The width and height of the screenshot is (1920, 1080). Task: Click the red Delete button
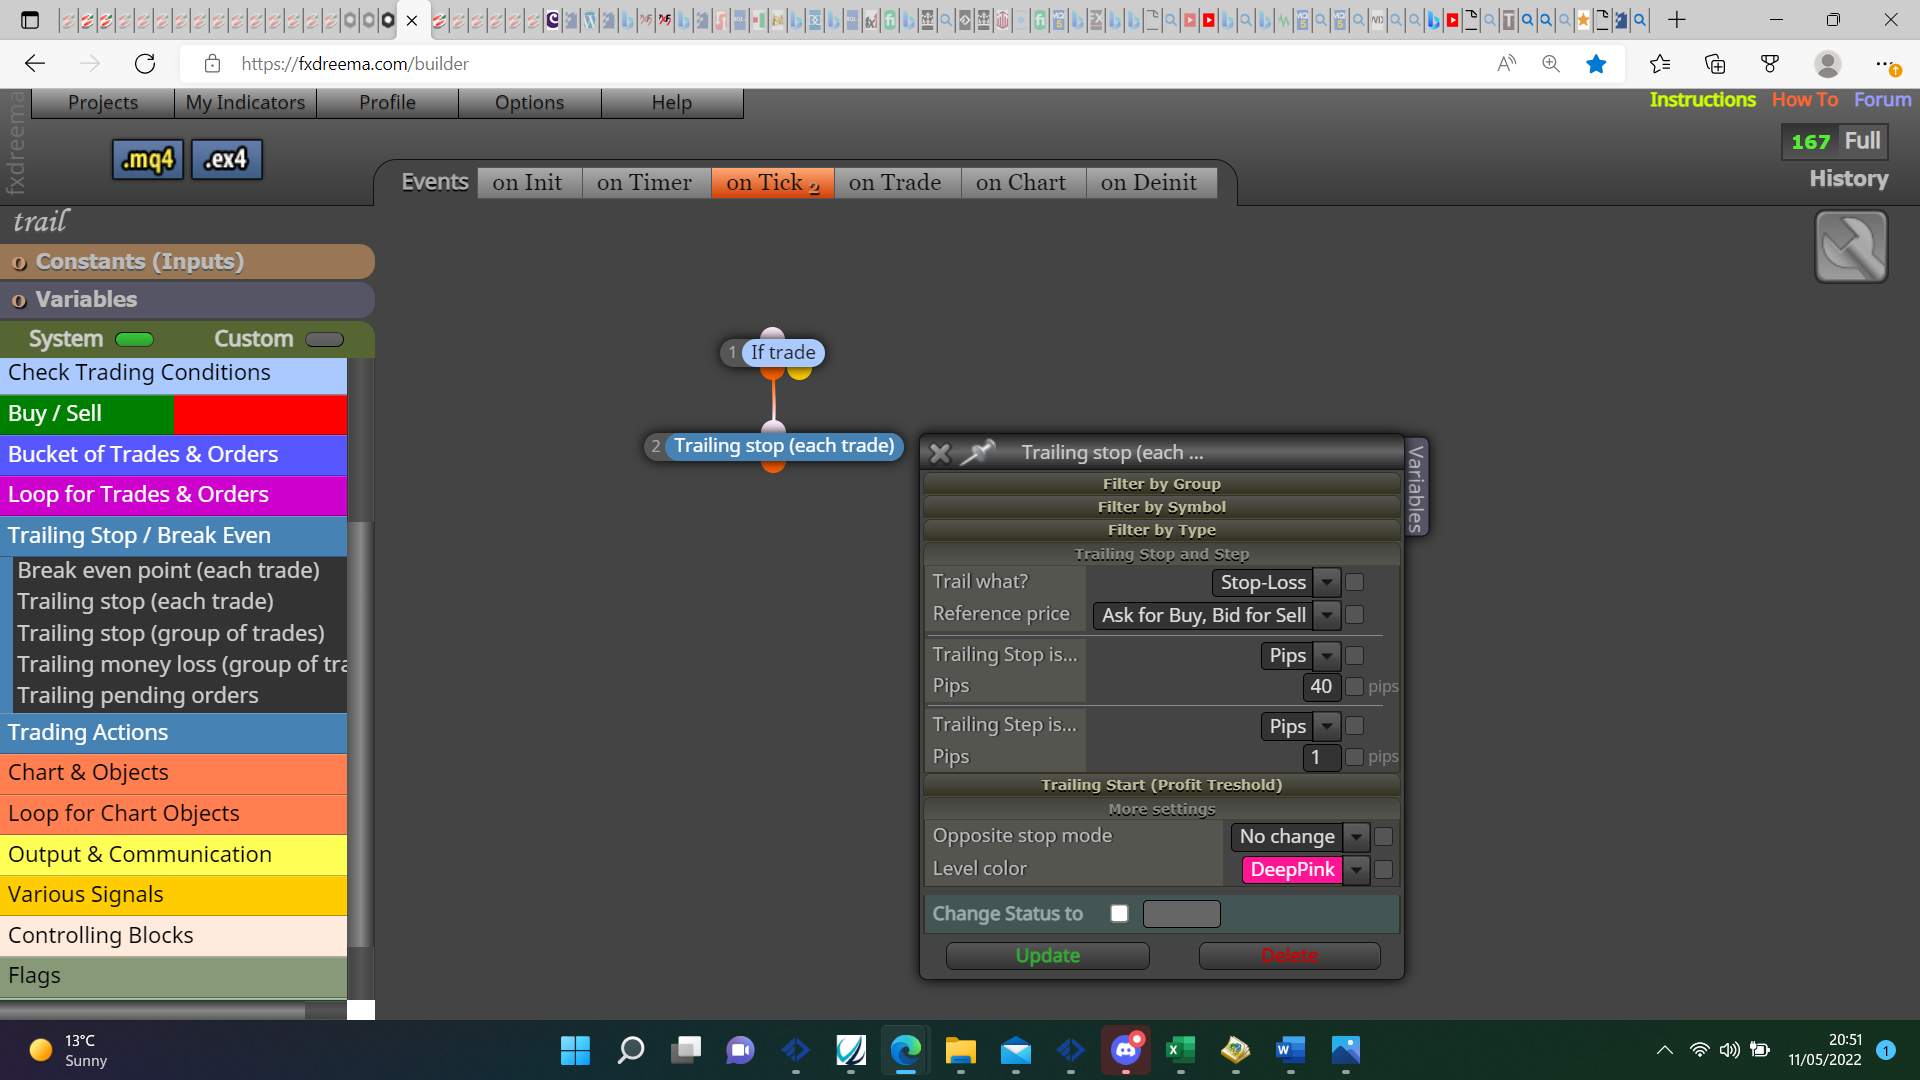click(1290, 956)
